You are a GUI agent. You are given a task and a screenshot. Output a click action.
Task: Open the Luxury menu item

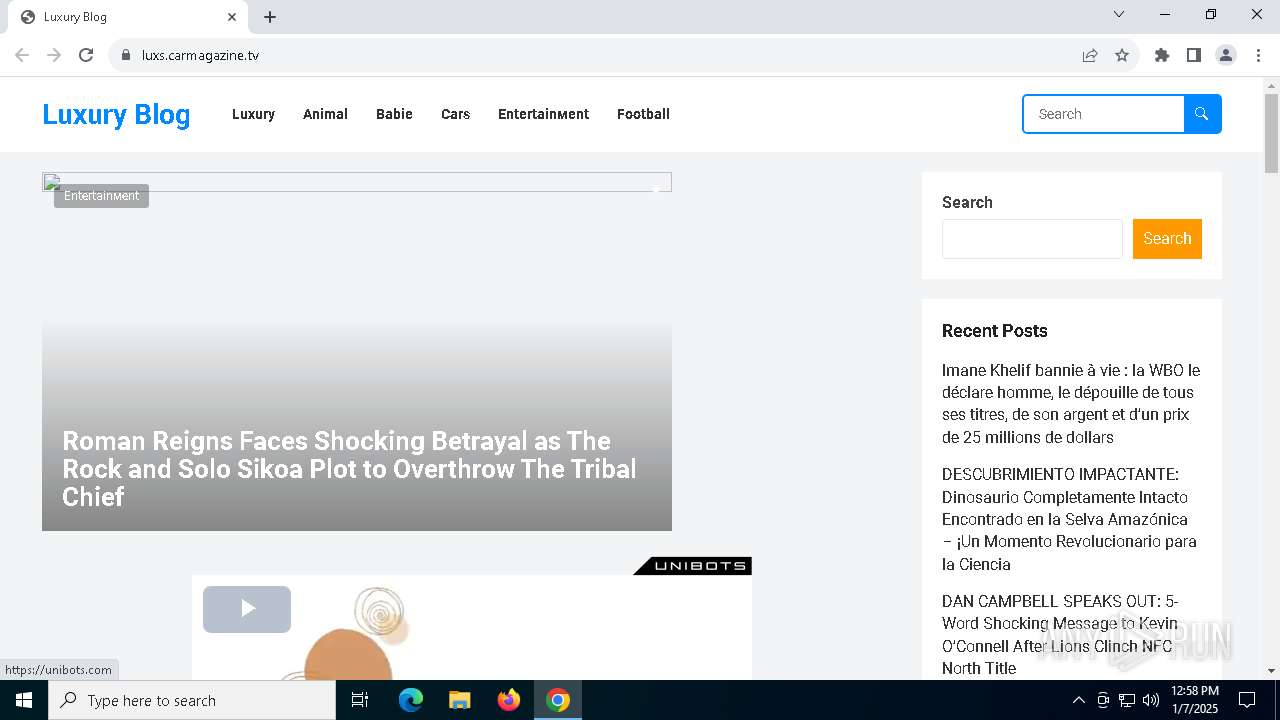[x=253, y=114]
